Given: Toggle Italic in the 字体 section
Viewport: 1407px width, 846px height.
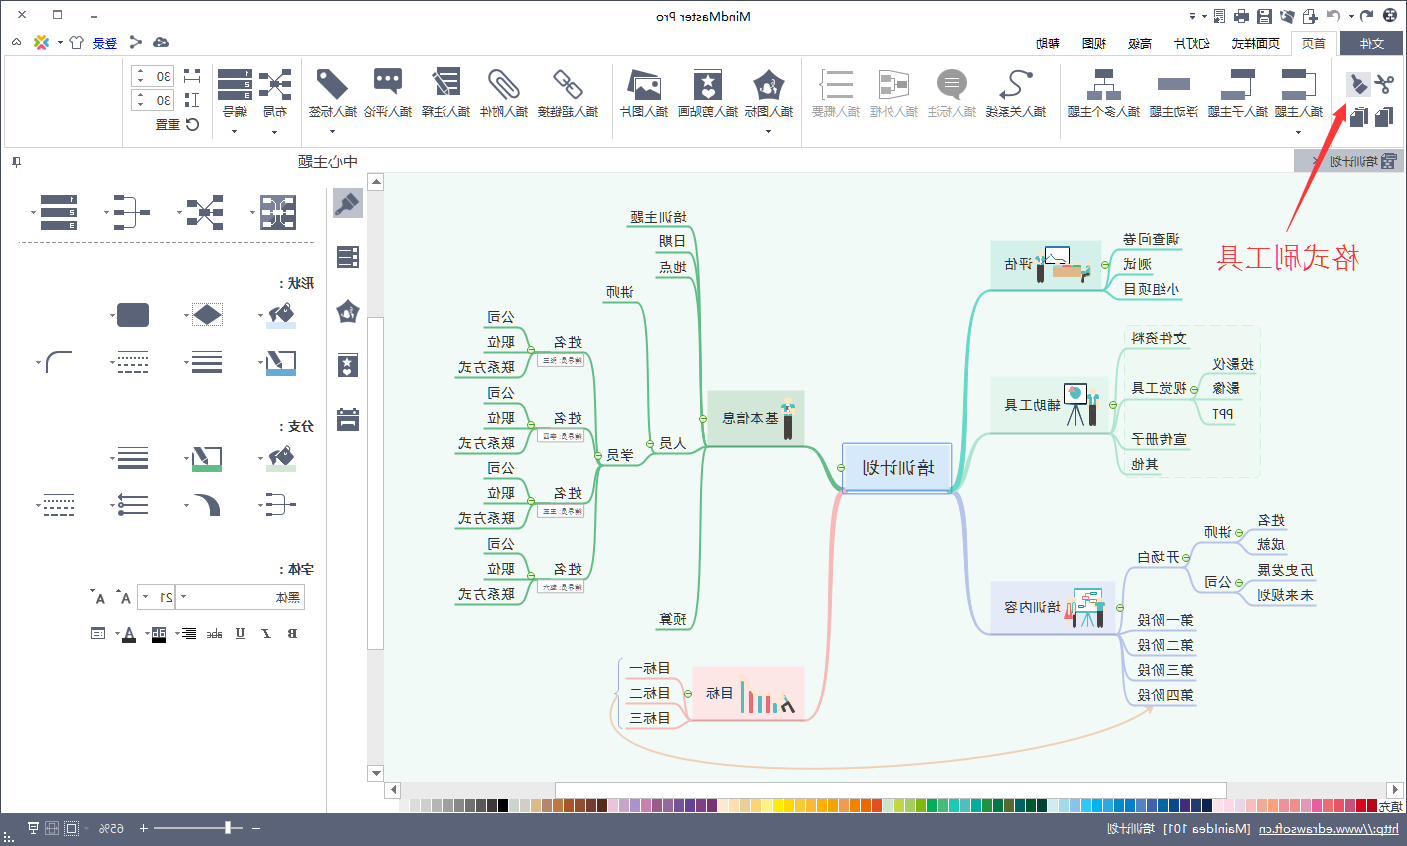Looking at the screenshot, I should click(x=266, y=633).
